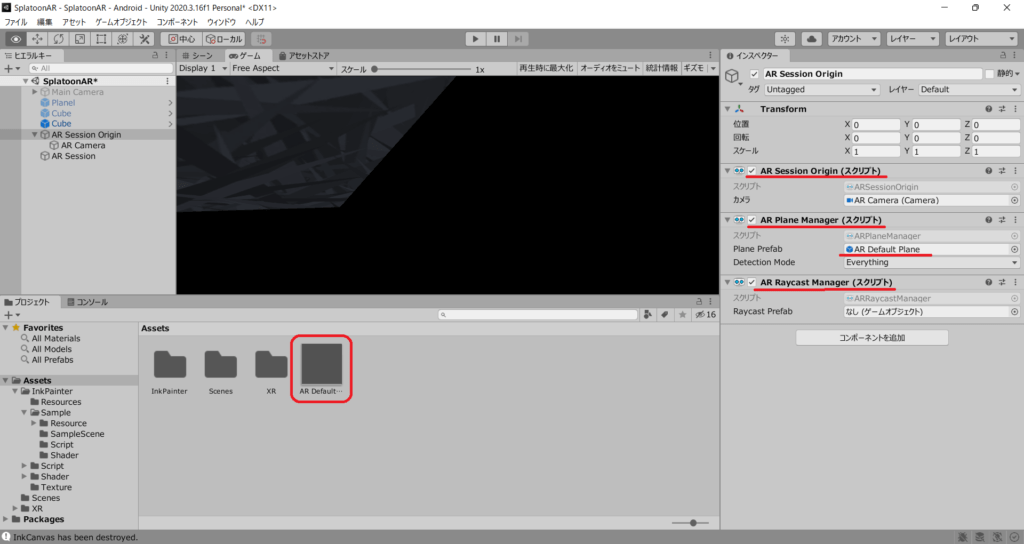
Task: Open the InkPainter folder in Assets
Action: 169,372
